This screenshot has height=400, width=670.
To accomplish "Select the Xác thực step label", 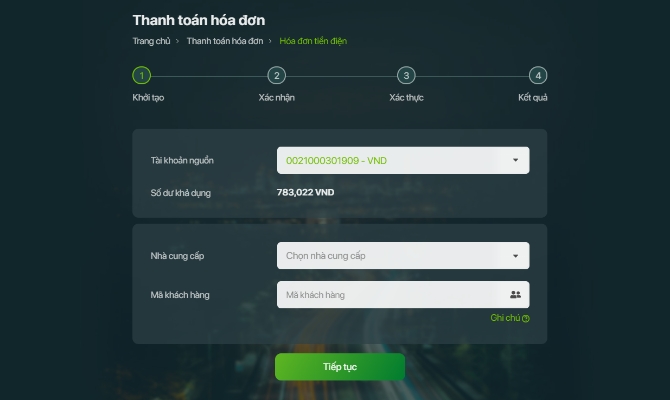I will click(406, 97).
